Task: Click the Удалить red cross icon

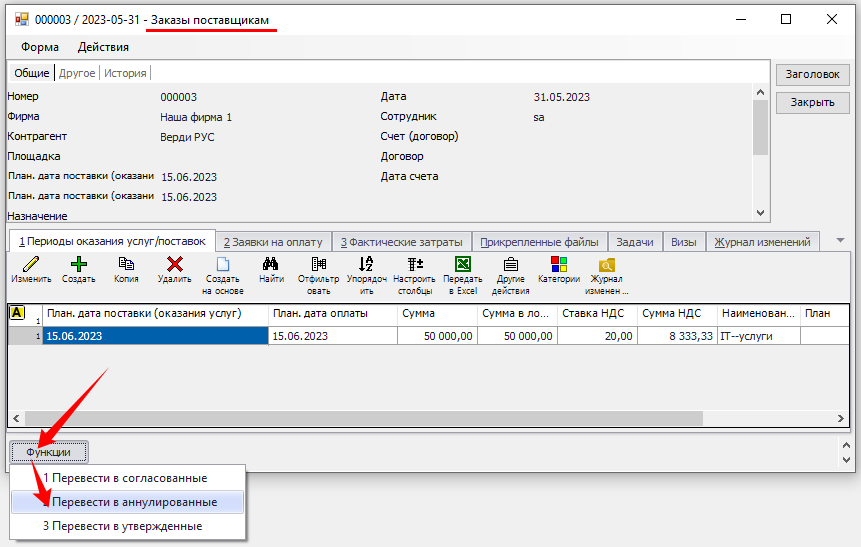Action: pyautogui.click(x=175, y=265)
